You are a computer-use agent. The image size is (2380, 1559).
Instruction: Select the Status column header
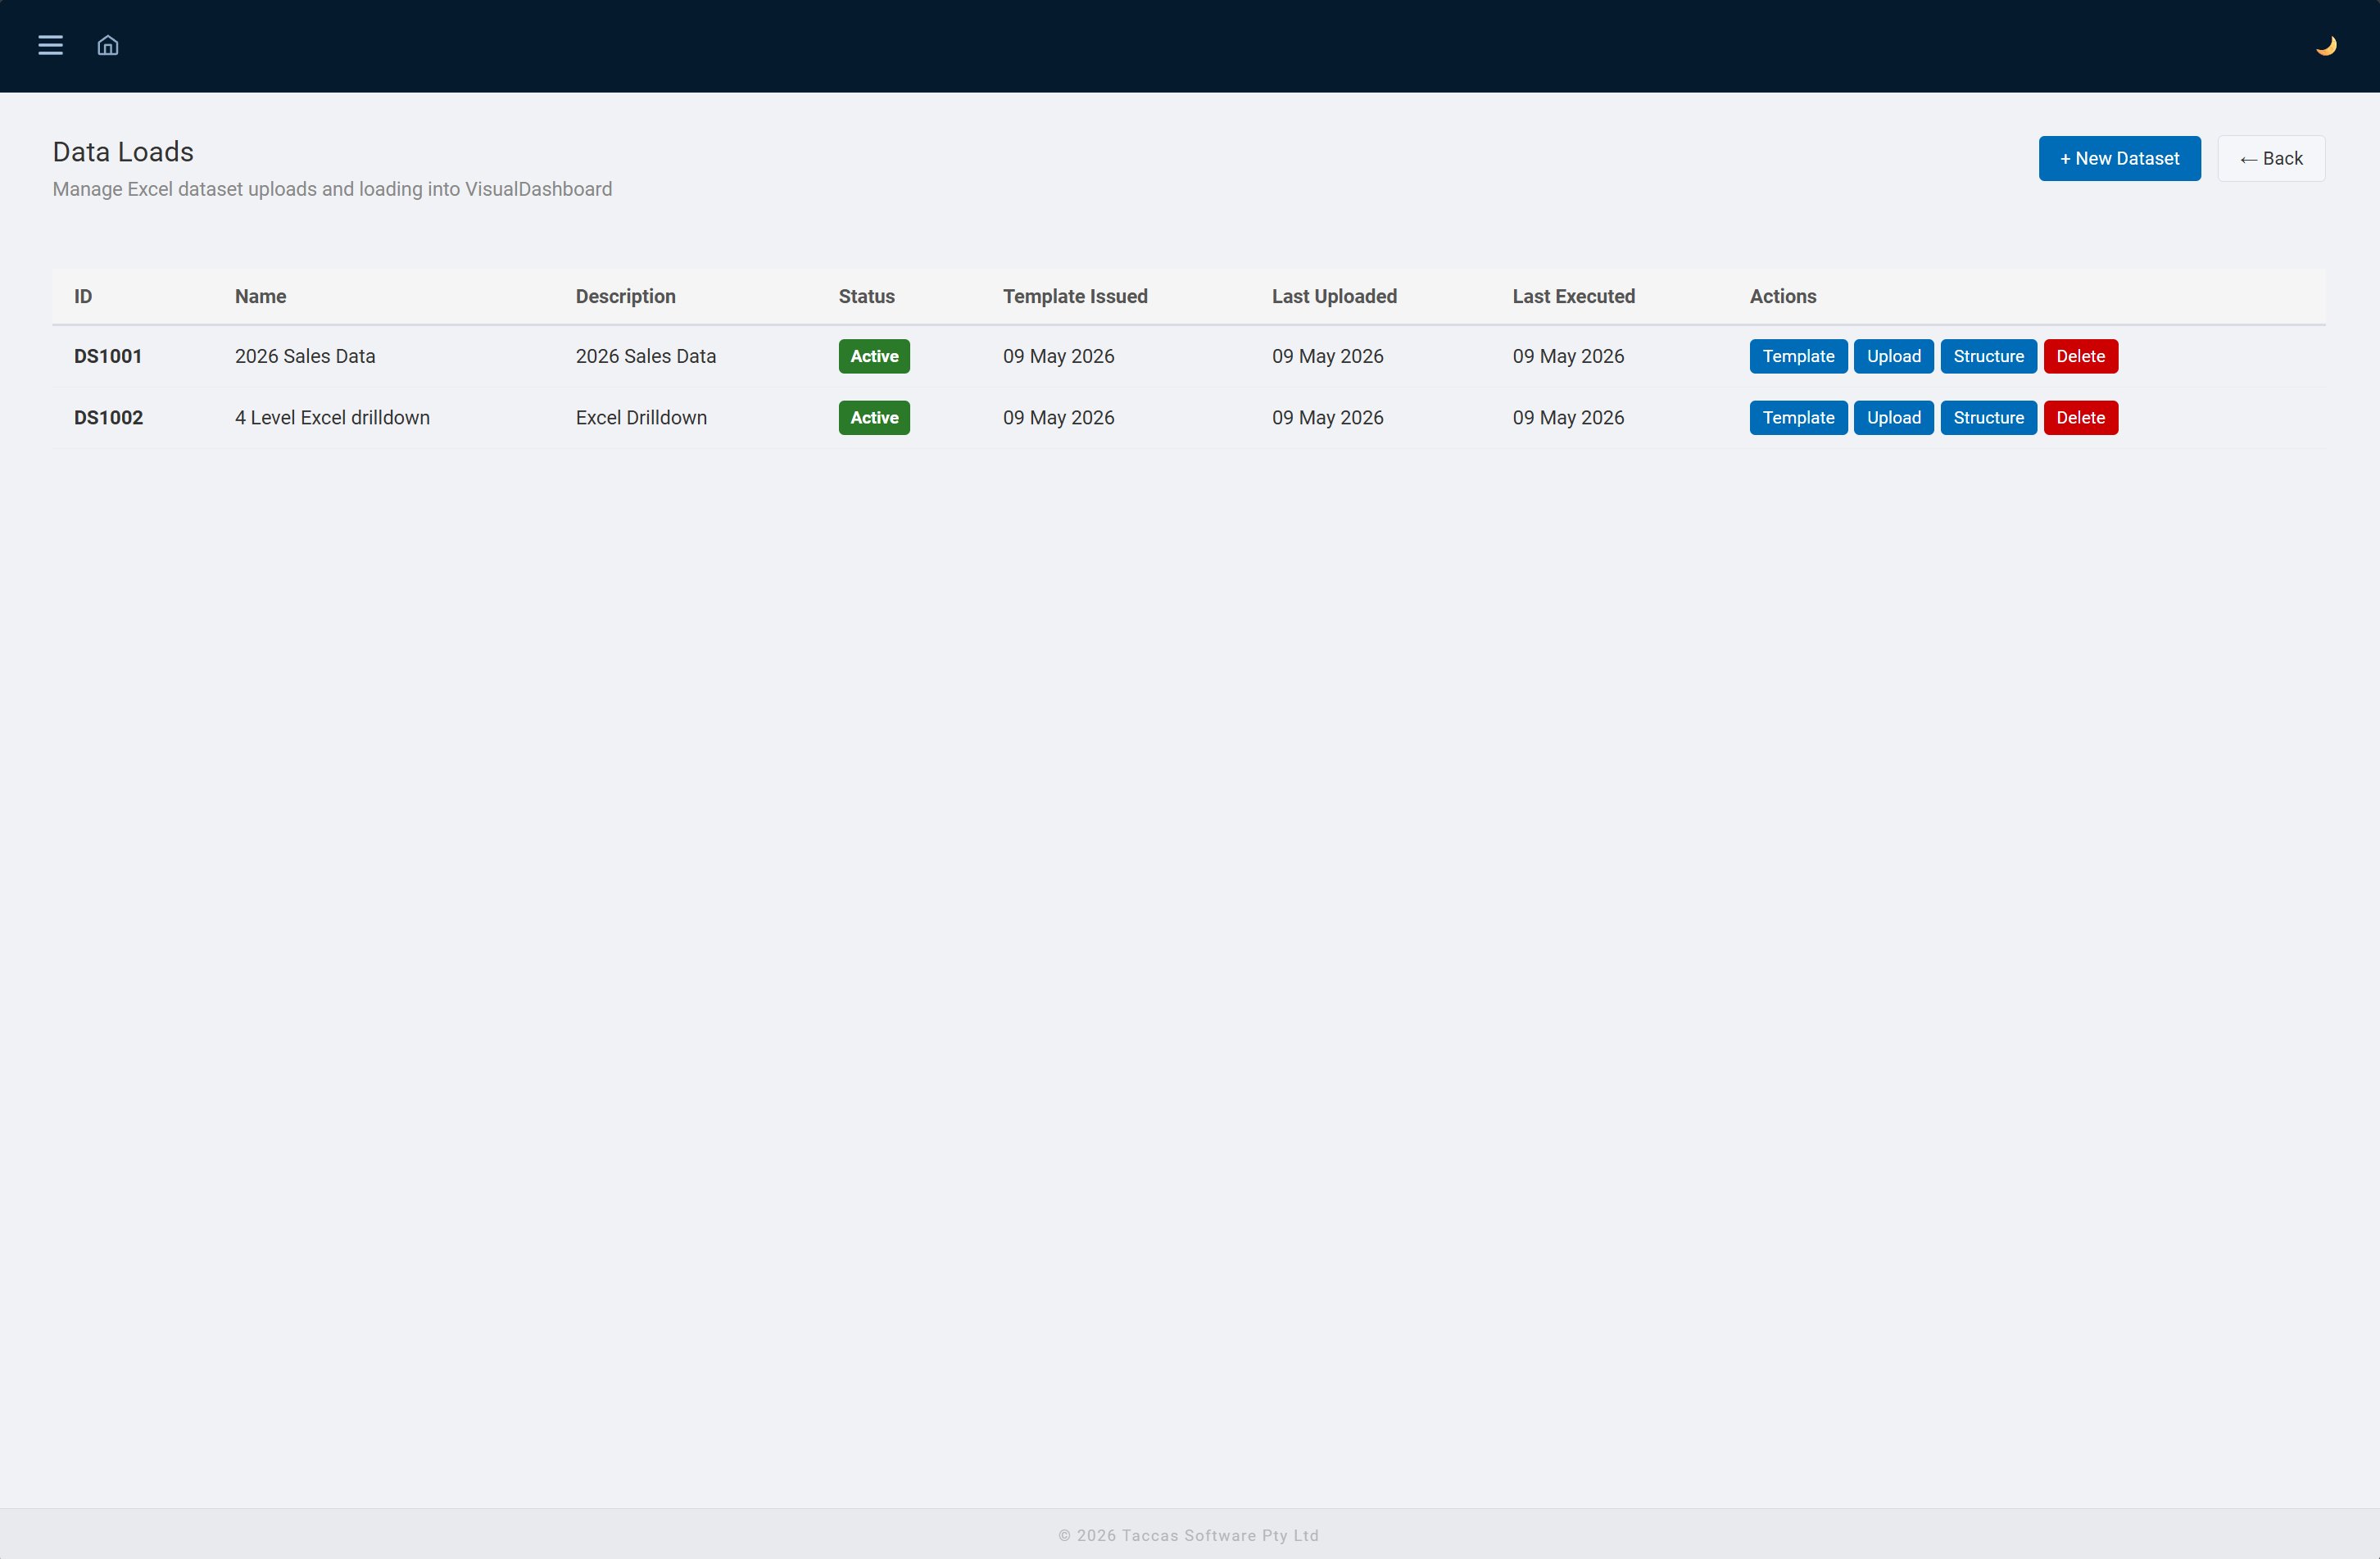(x=866, y=296)
